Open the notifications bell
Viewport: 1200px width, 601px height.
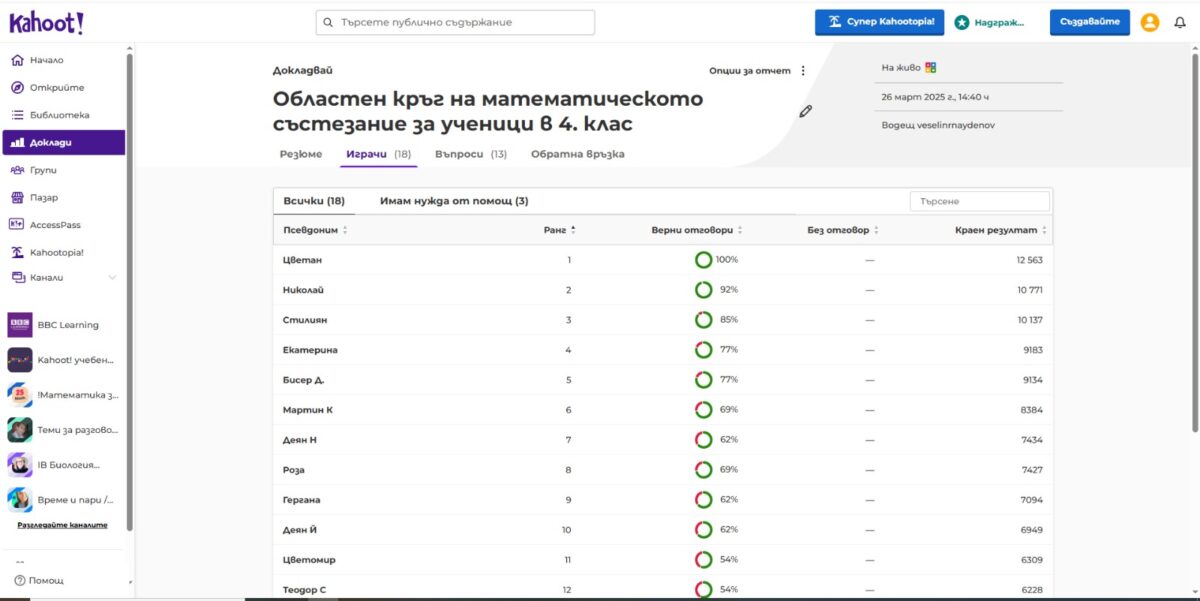1180,22
